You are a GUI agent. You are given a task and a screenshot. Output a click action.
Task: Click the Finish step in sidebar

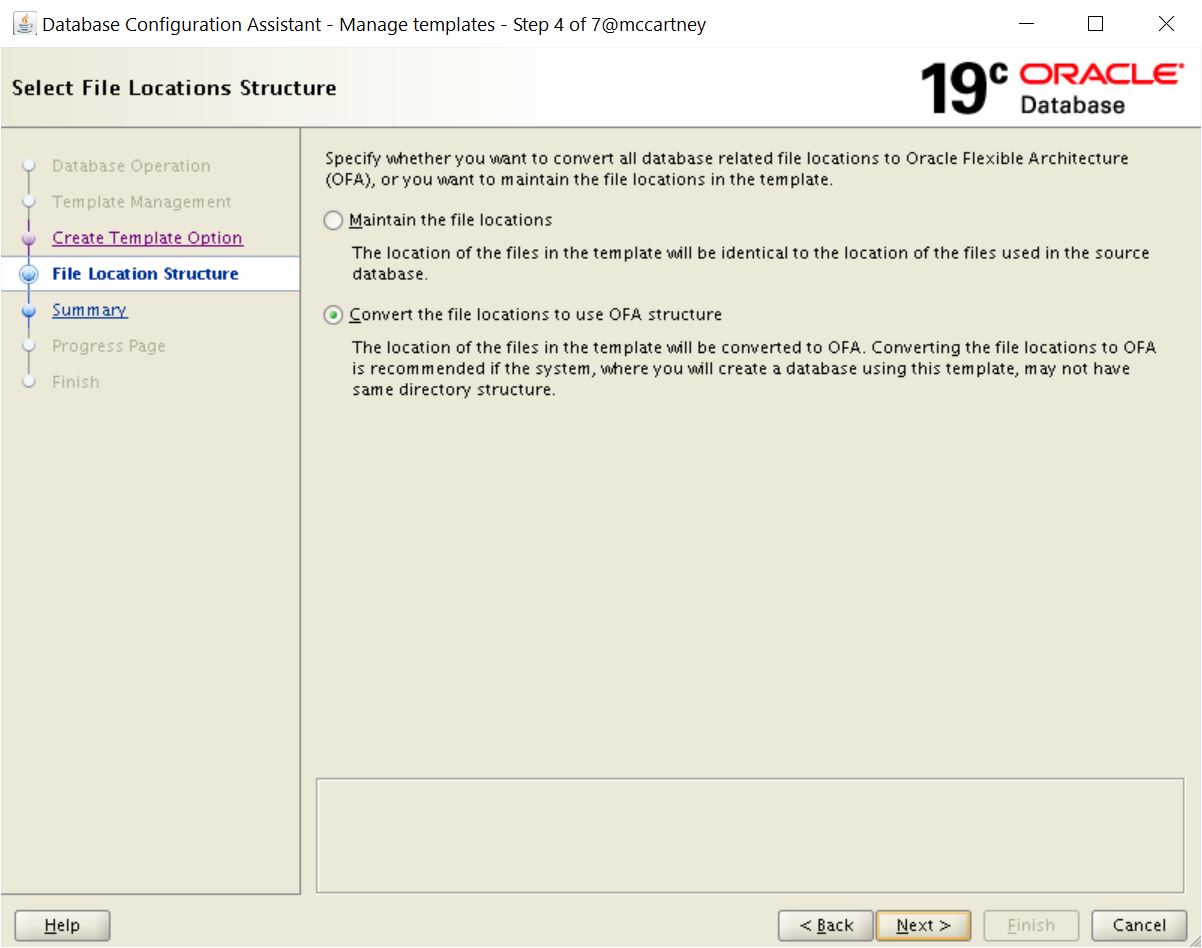[x=75, y=382]
